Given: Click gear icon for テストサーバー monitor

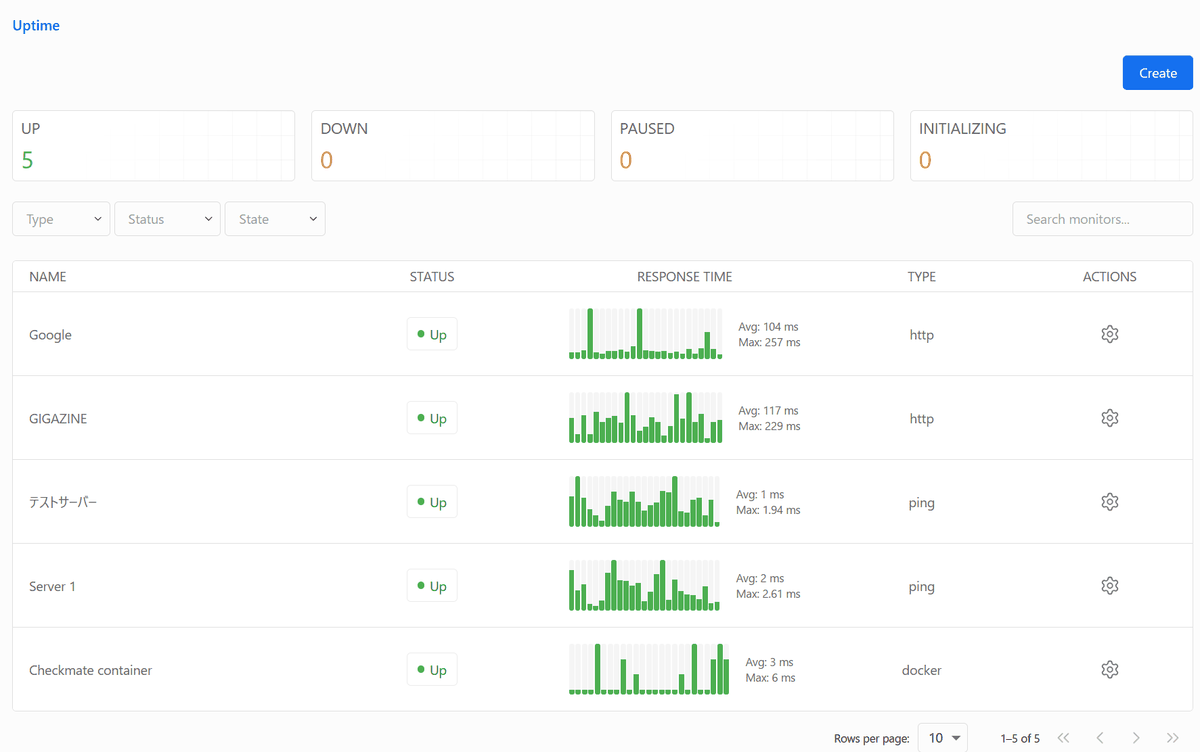Looking at the screenshot, I should coord(1109,502).
